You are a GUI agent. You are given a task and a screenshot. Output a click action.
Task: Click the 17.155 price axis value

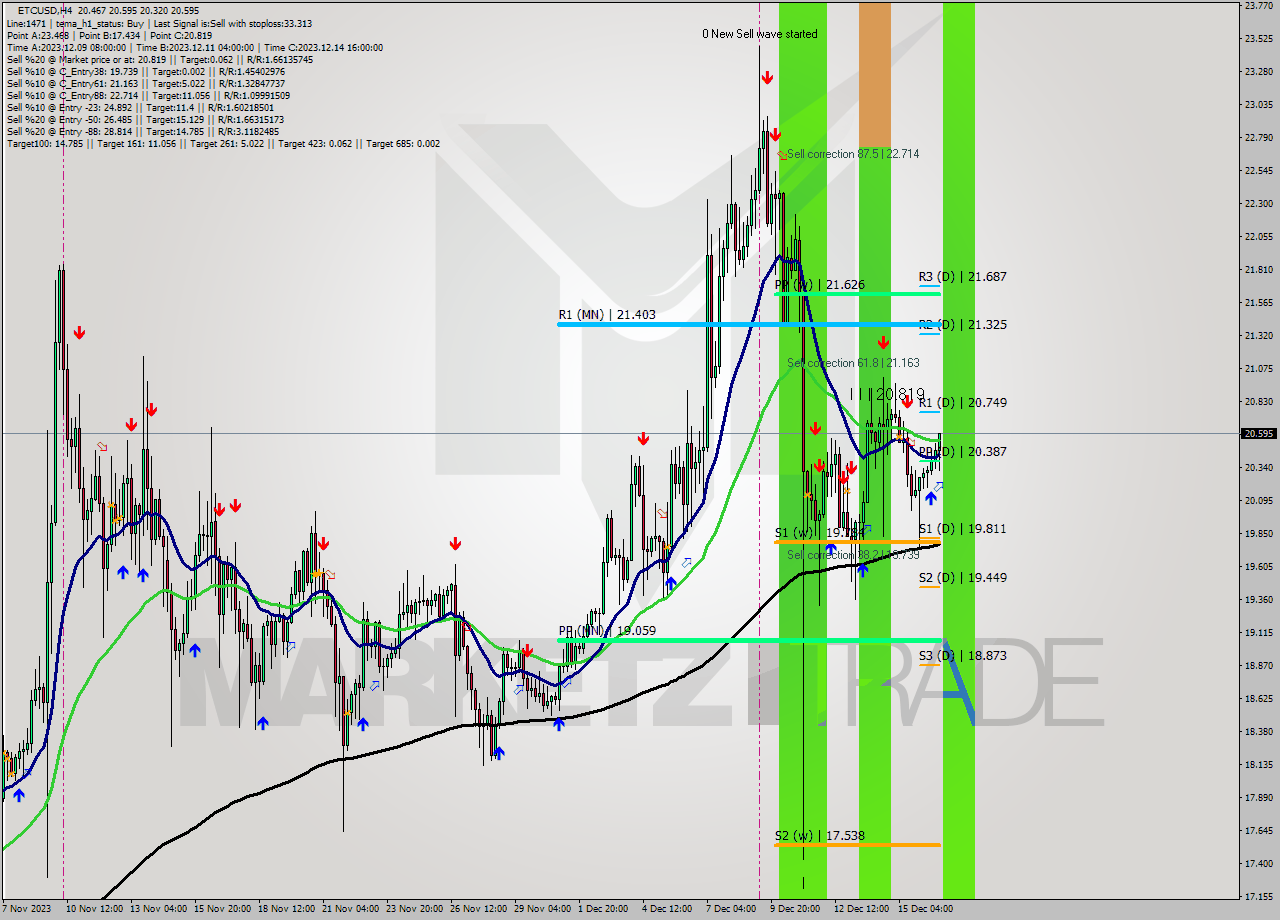(x=1258, y=896)
